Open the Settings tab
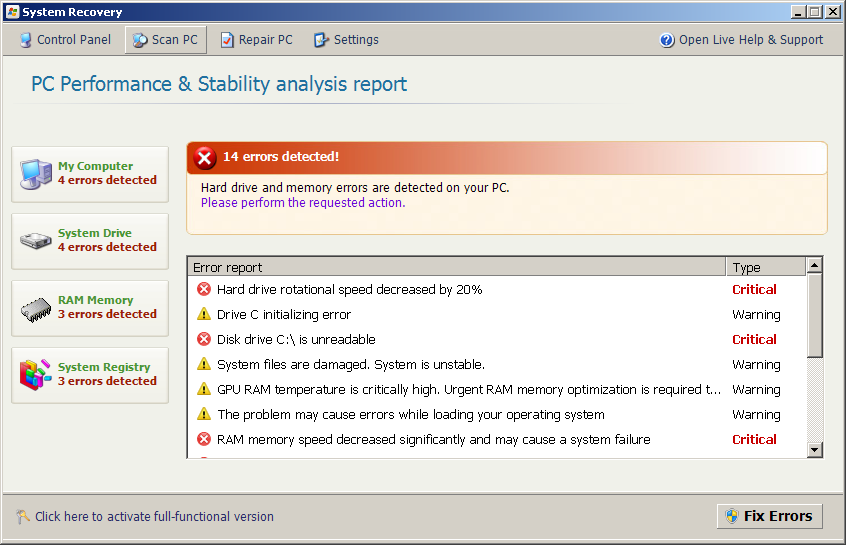 tap(346, 40)
